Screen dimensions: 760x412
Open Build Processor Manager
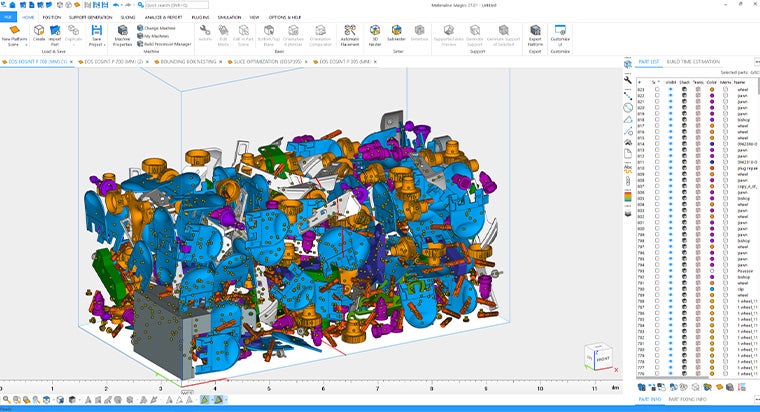[x=164, y=44]
